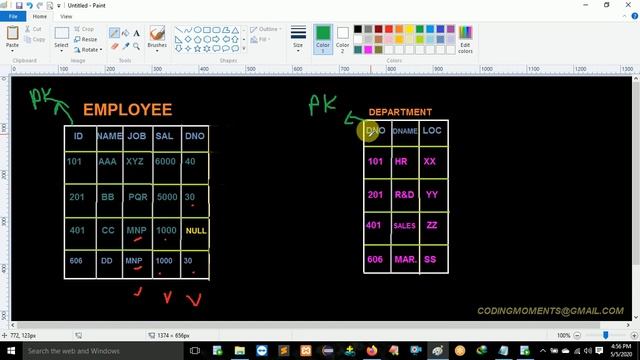
Task: Open the Size line thickness dropdown
Action: pyautogui.click(x=298, y=39)
